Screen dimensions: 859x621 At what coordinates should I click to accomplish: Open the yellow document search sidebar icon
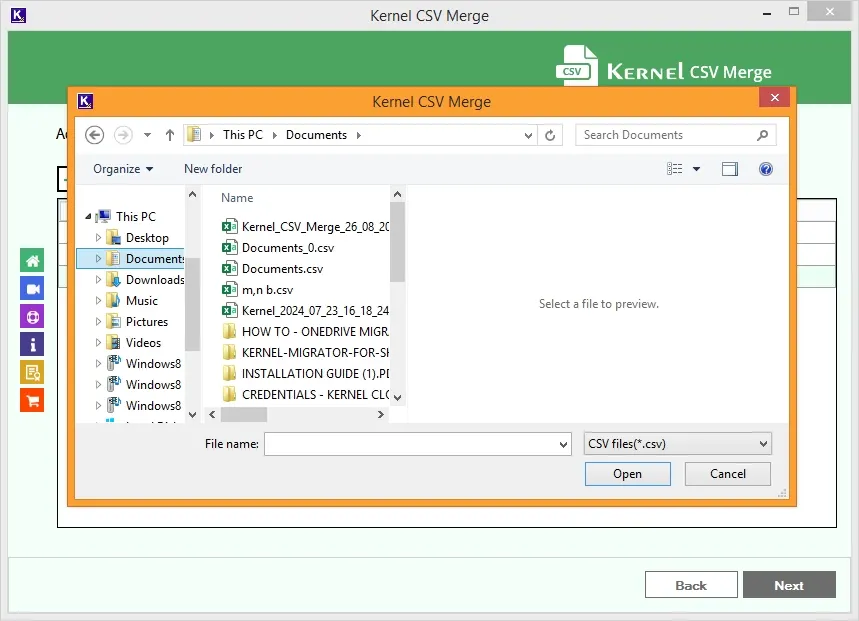(x=32, y=372)
